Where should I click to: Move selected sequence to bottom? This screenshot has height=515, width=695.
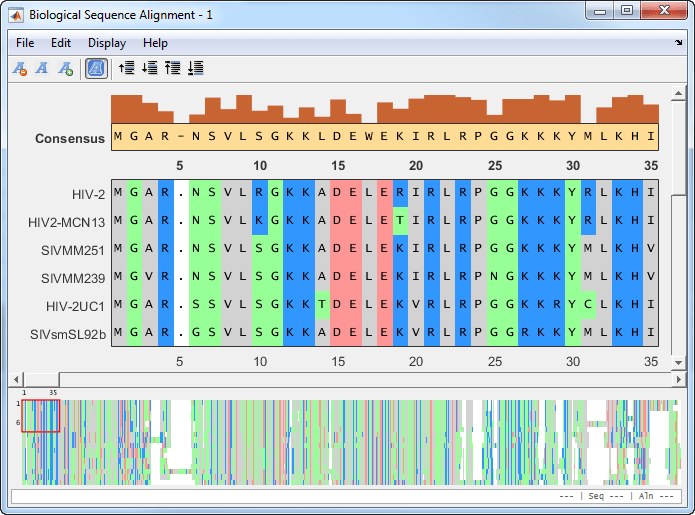[195, 68]
